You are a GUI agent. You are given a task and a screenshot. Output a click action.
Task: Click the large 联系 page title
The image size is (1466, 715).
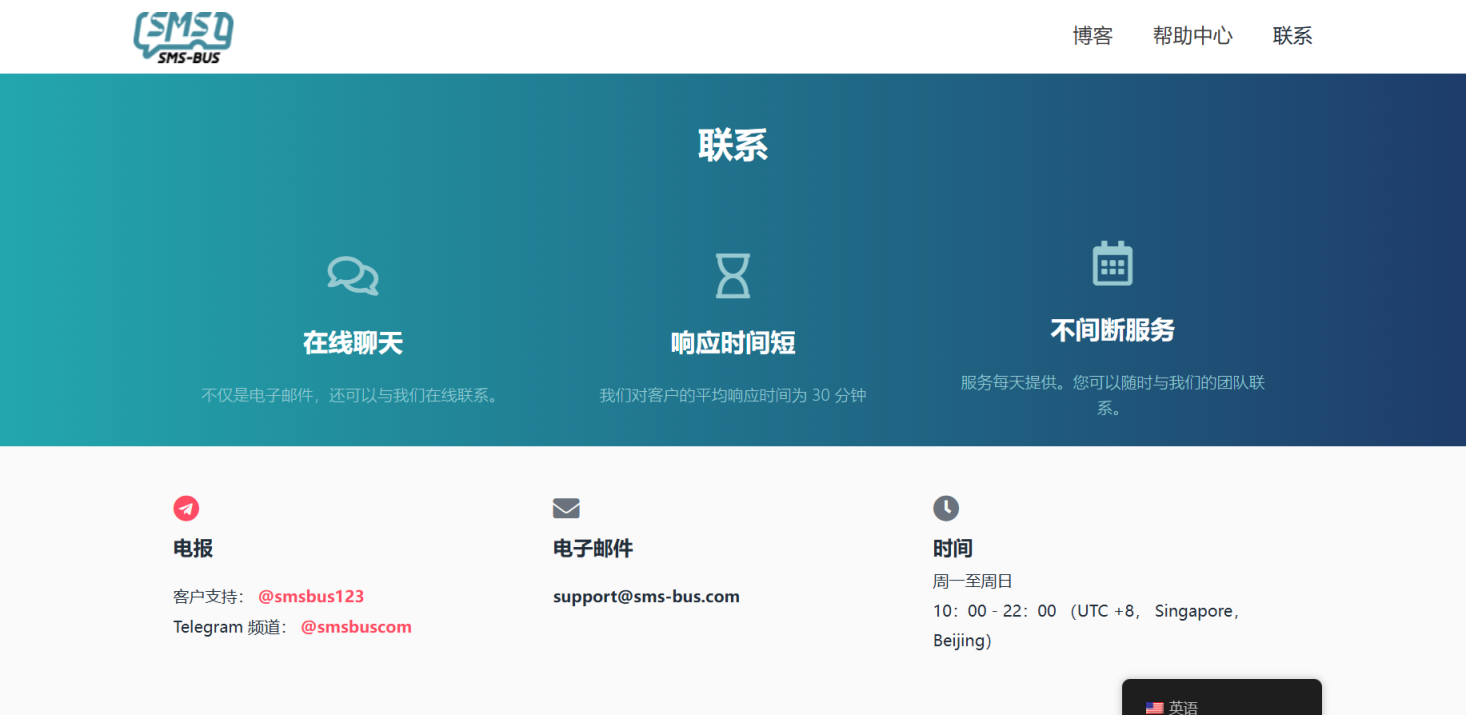click(732, 146)
